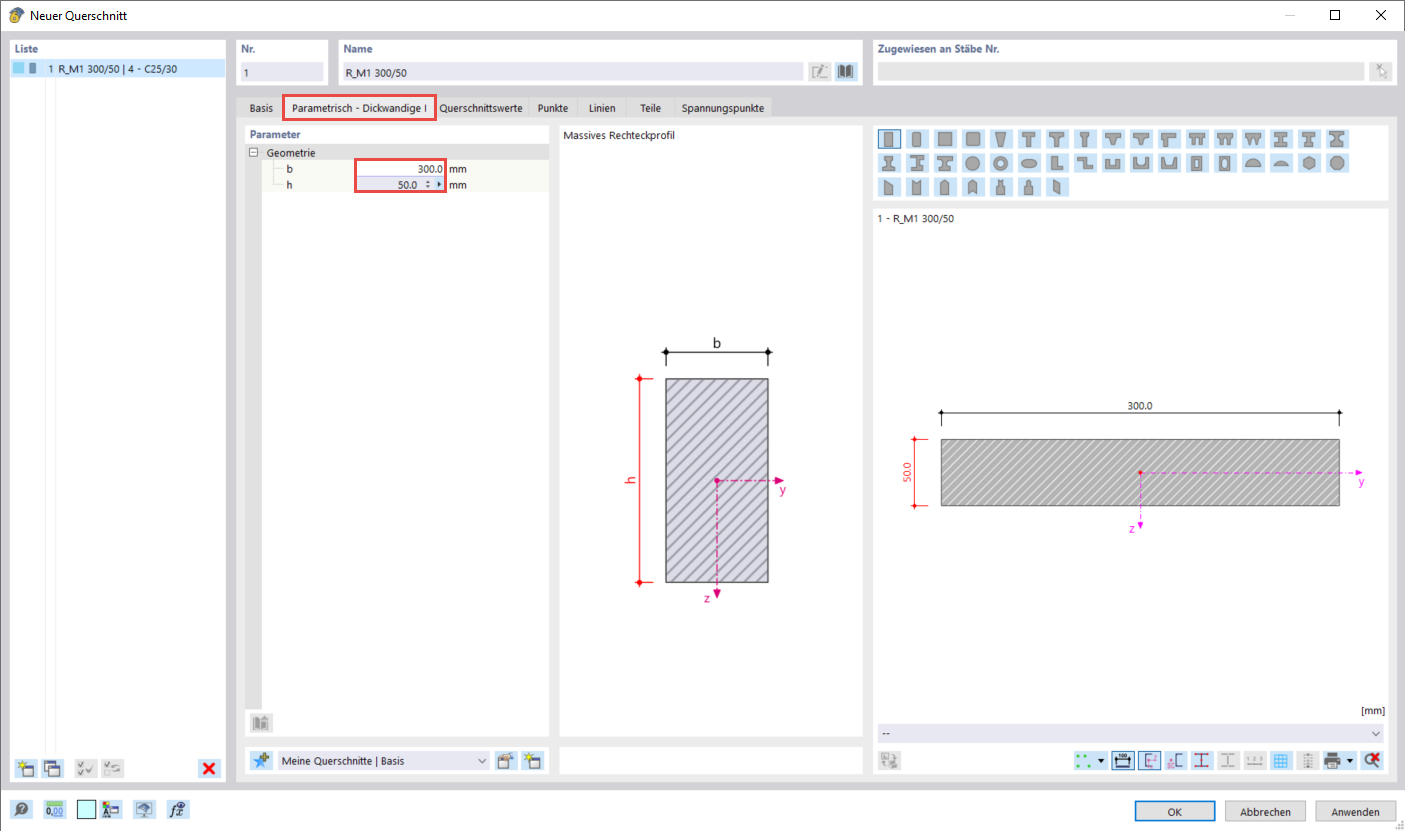Image resolution: width=1405 pixels, height=831 pixels.
Task: Select the circle cross-section shape
Action: [x=972, y=163]
